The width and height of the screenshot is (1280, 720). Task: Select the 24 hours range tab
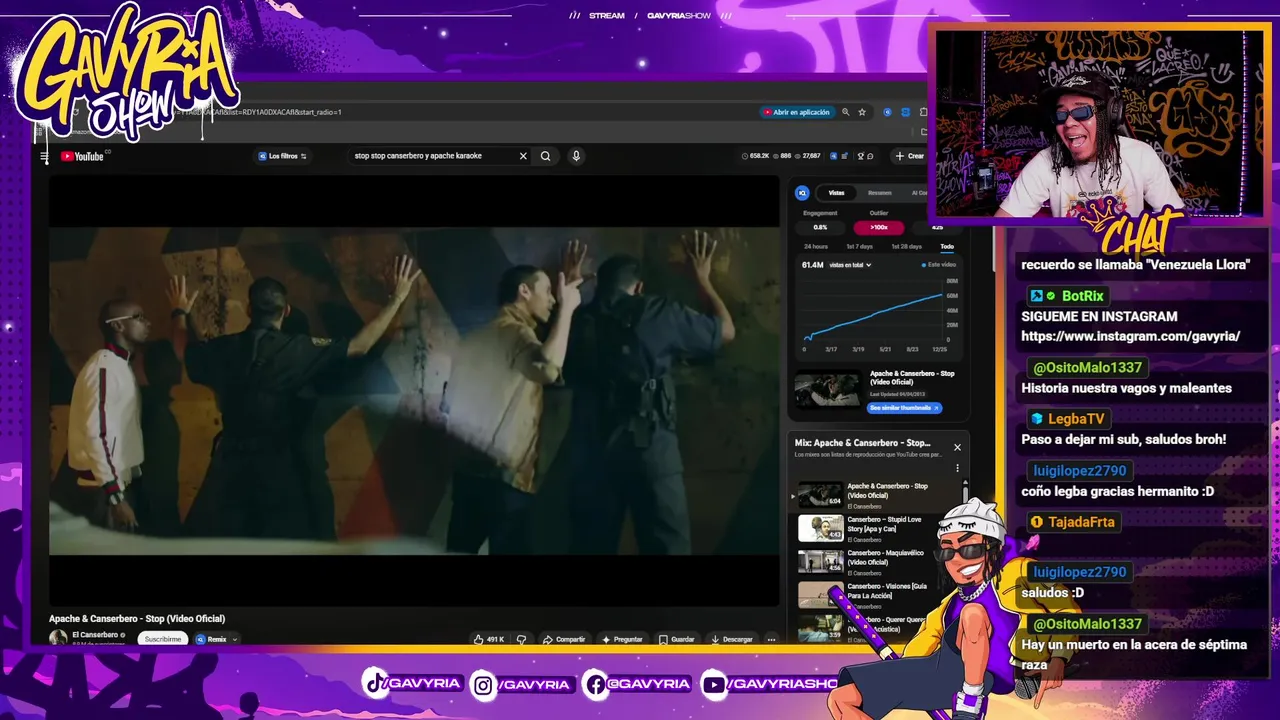point(816,246)
